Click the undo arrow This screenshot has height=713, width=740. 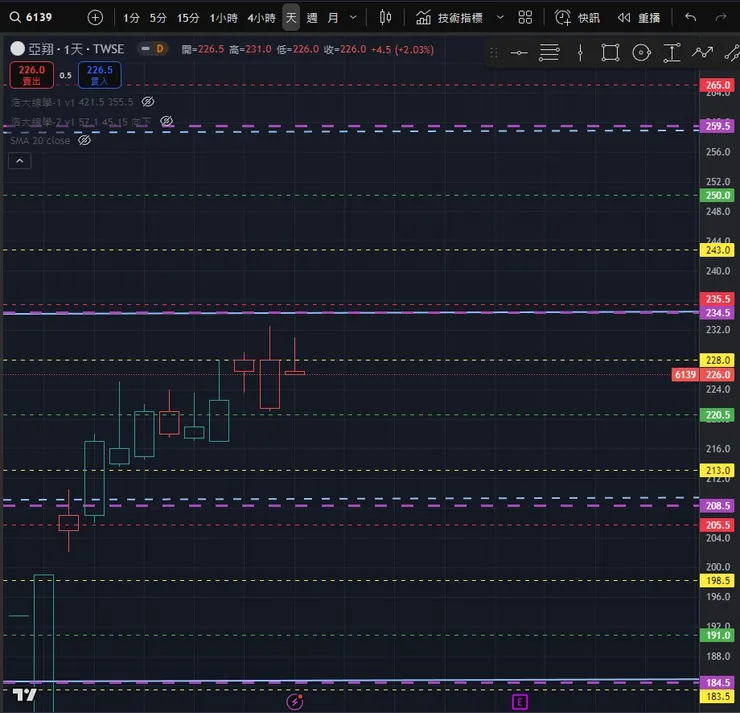[690, 18]
